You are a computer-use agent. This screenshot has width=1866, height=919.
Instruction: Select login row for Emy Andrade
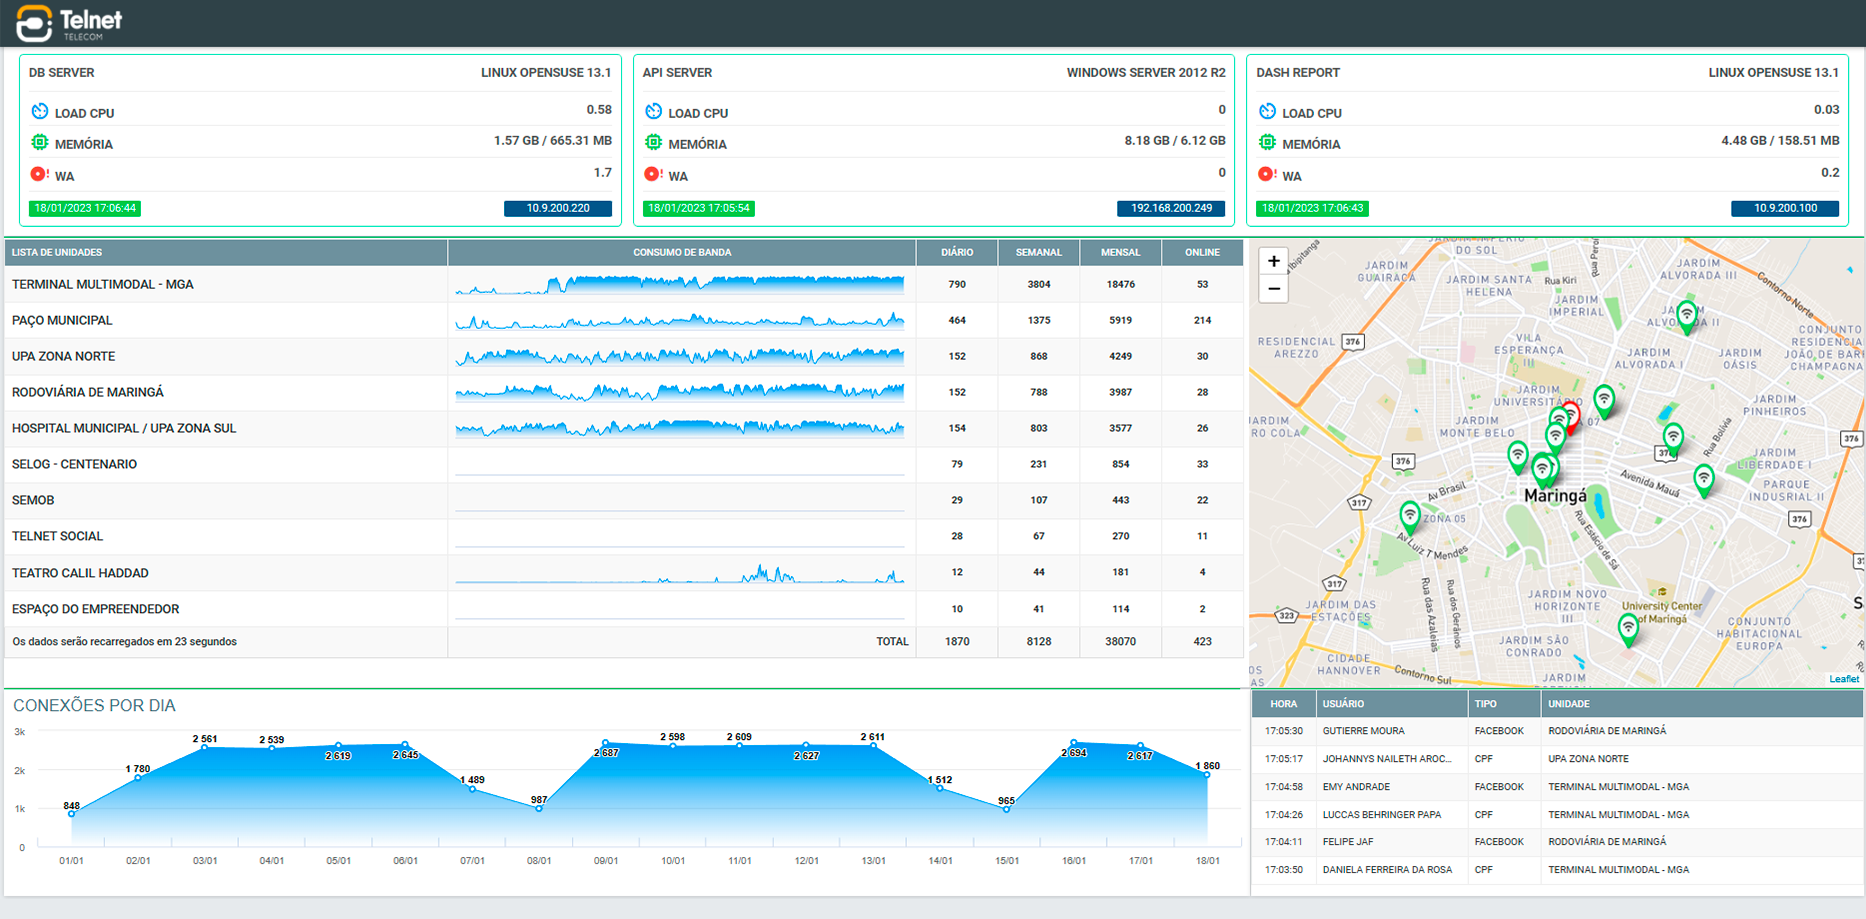[1557, 787]
